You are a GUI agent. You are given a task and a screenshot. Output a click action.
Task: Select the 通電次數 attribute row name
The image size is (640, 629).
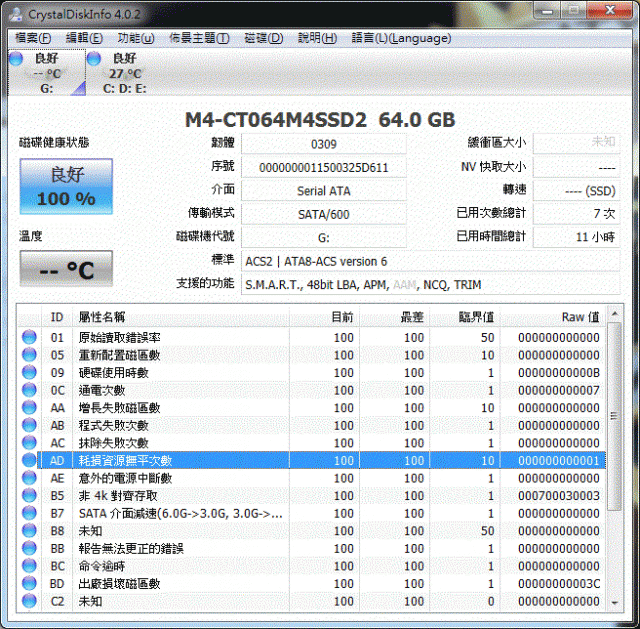click(102, 390)
